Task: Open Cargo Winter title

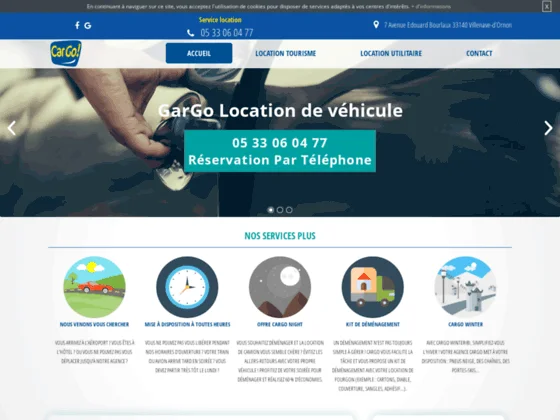Action: pos(465,324)
